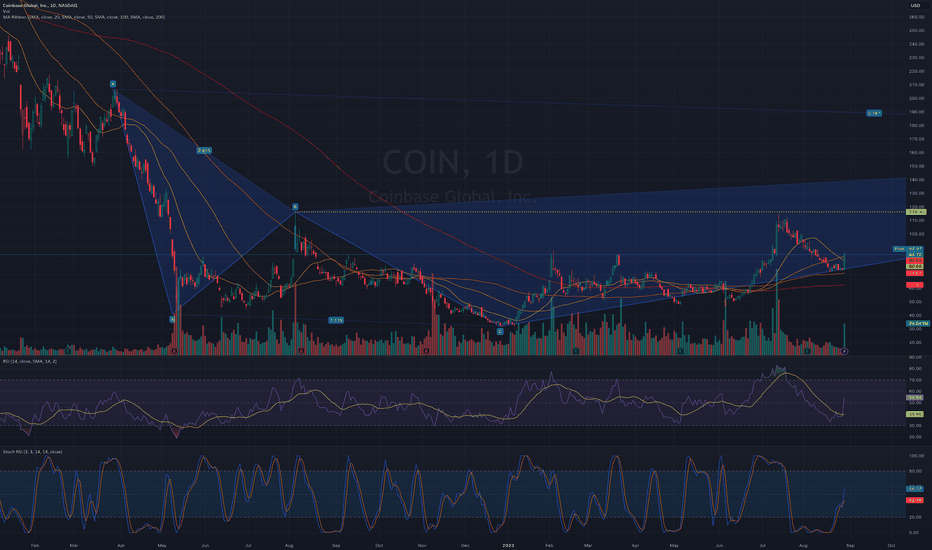
Task: Select the MA Ribbon indicator legend
Action: click(84, 17)
